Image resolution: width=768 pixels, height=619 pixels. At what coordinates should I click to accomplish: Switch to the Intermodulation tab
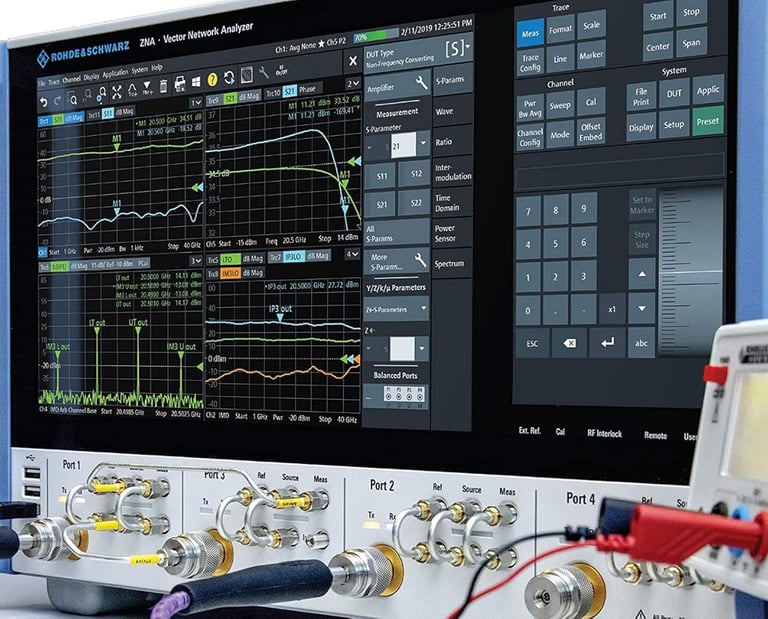453,172
